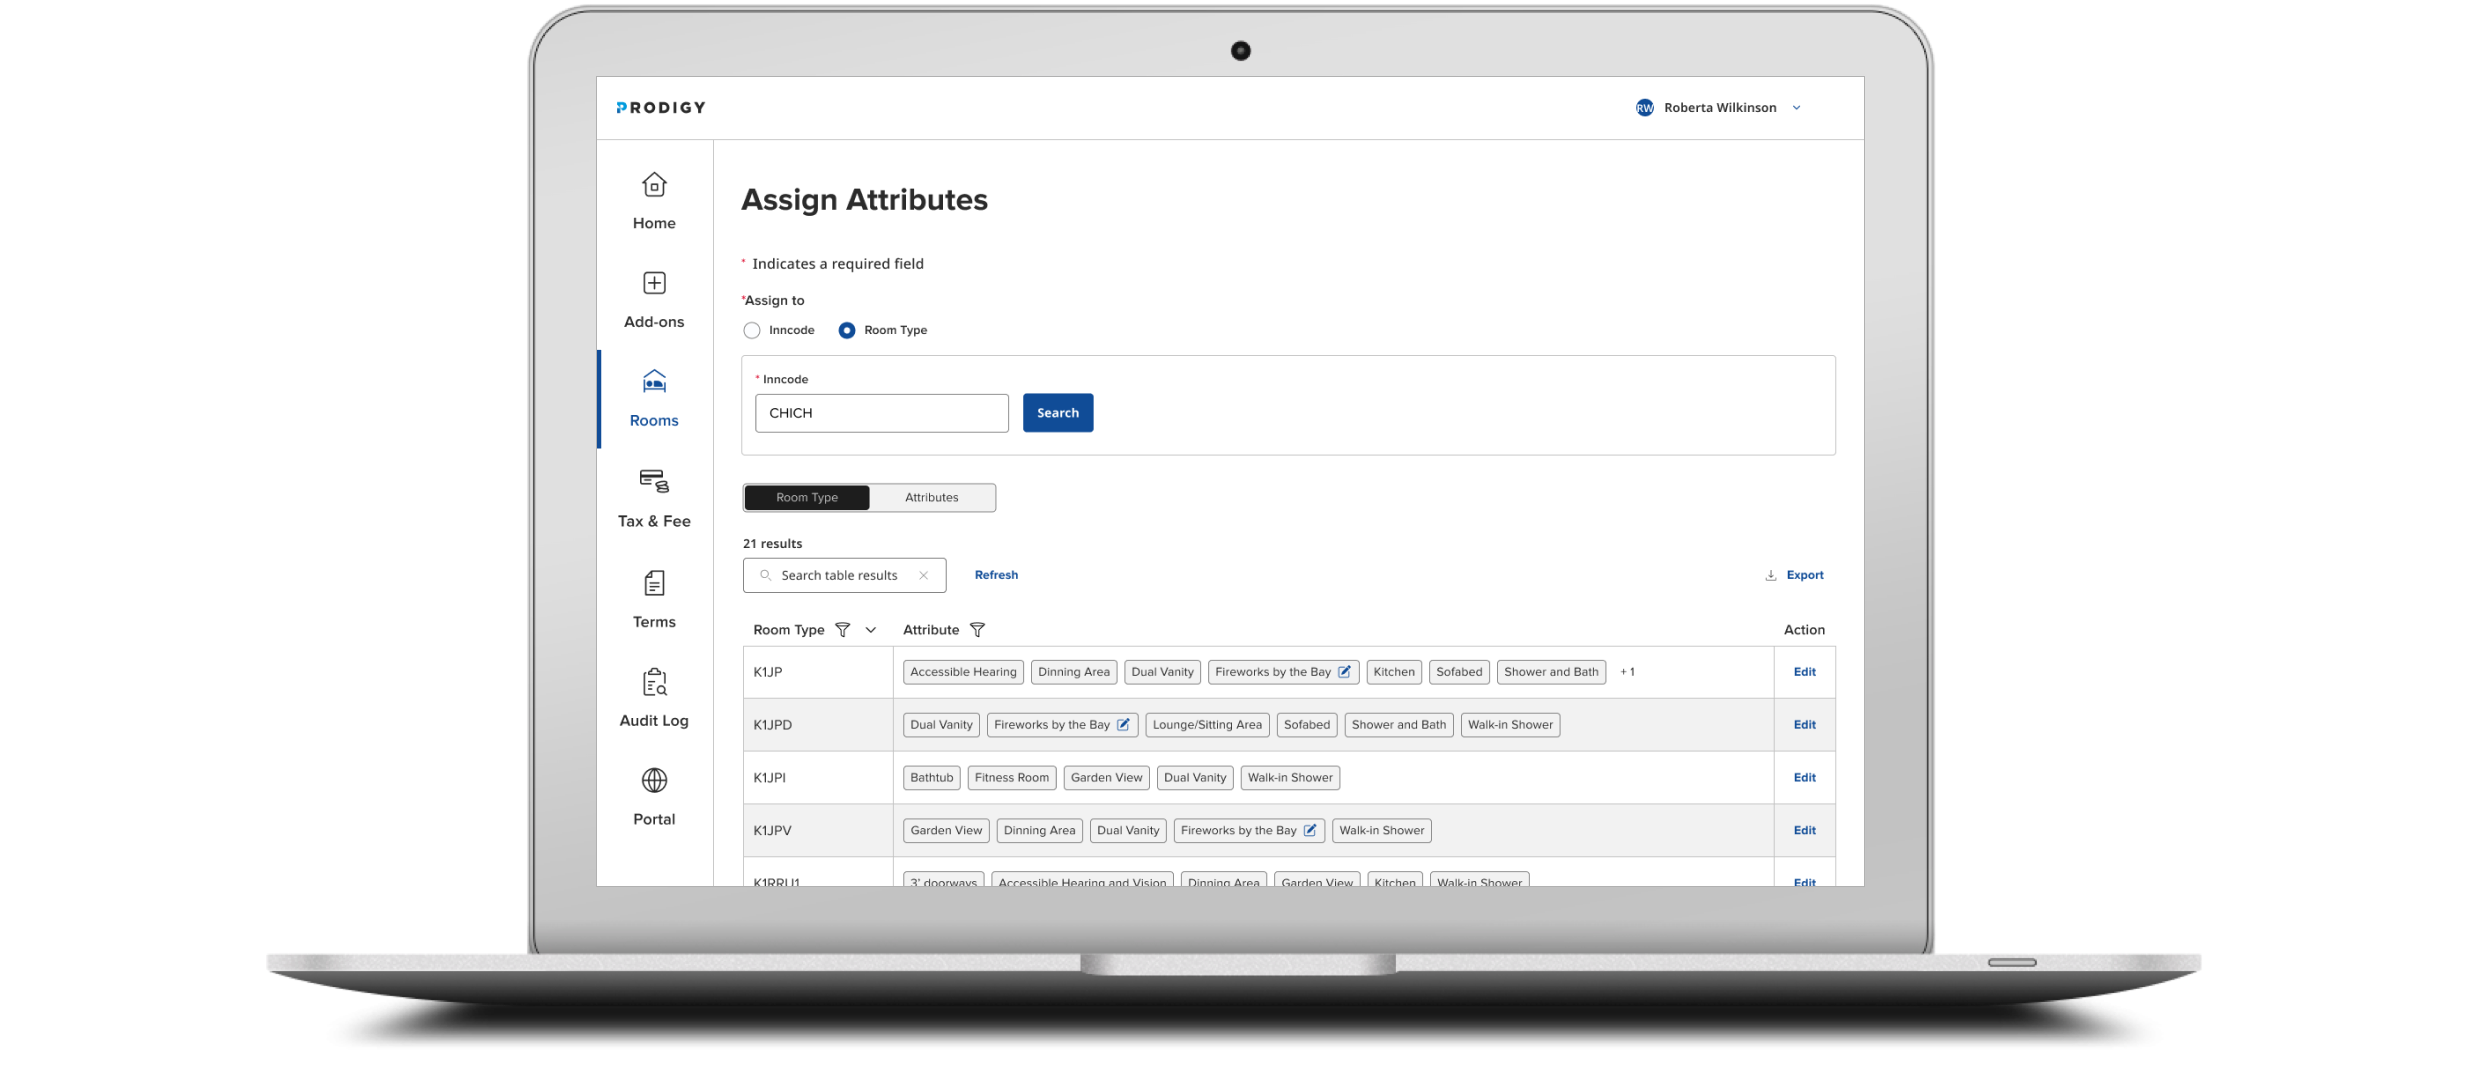
Task: Click the Inncode field containing CHICH
Action: pos(880,412)
